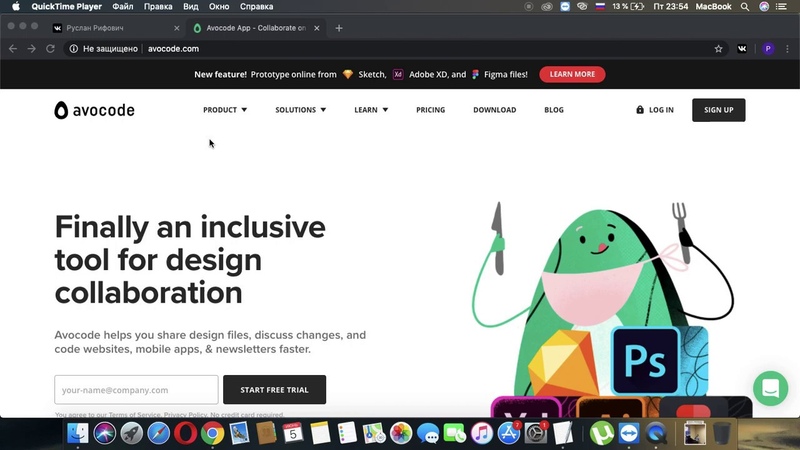Expand the LEARN dropdown menu

(x=371, y=110)
